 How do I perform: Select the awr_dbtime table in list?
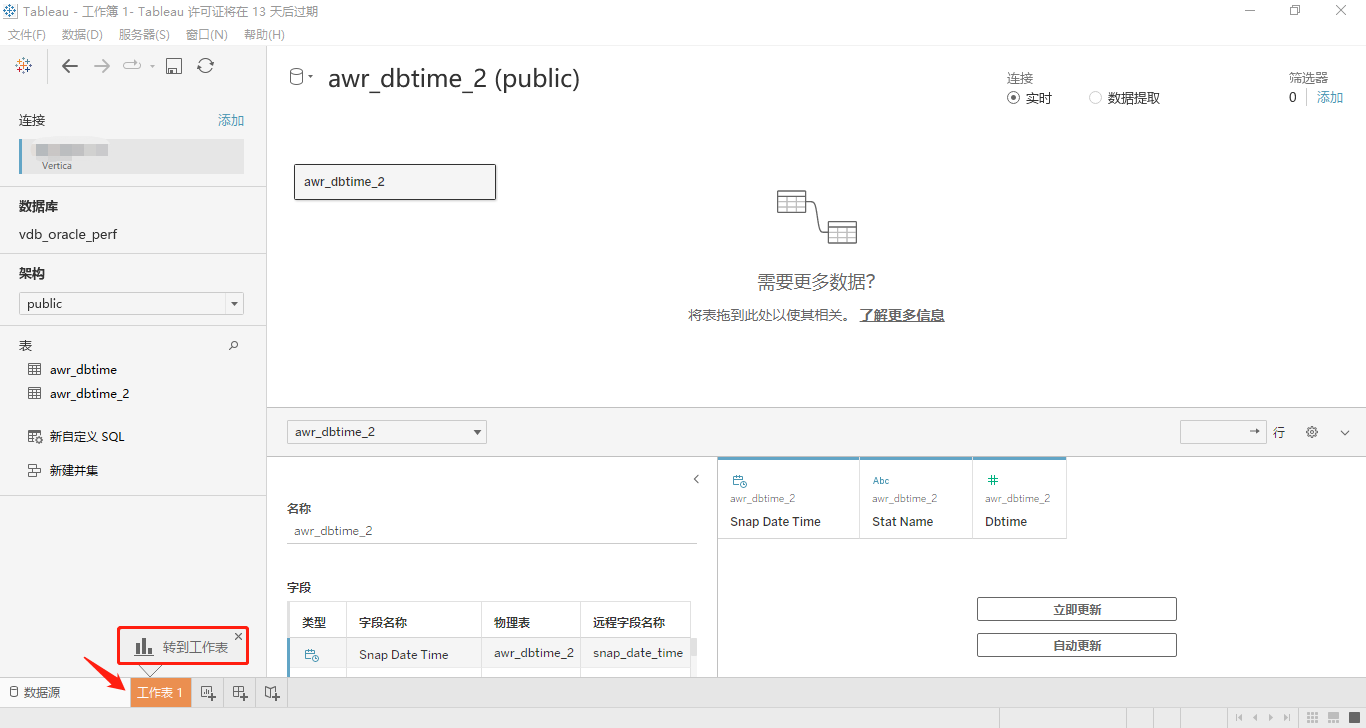(83, 369)
